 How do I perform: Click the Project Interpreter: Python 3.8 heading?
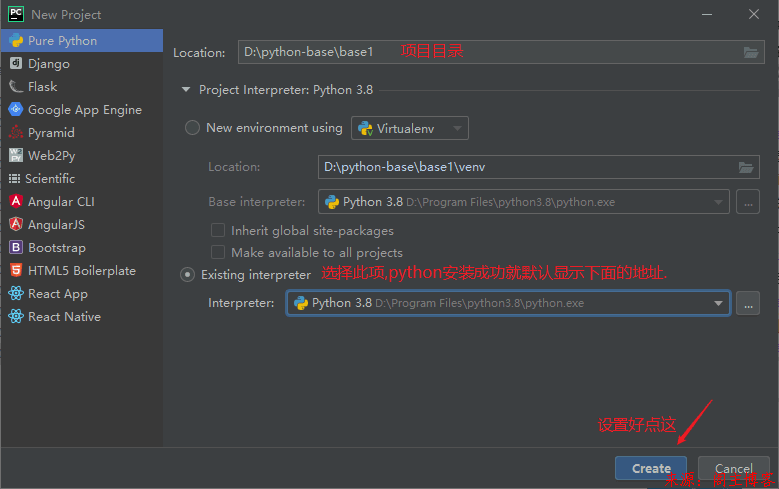pos(286,90)
